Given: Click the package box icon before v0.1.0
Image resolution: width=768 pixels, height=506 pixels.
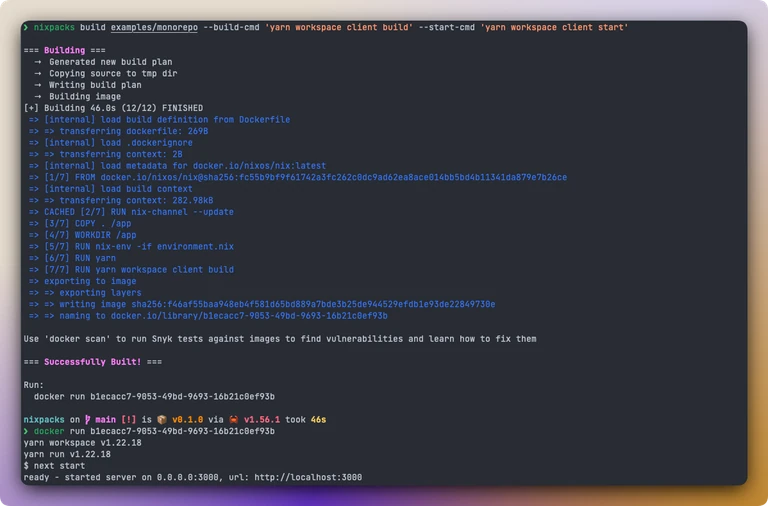Looking at the screenshot, I should click(x=162, y=420).
